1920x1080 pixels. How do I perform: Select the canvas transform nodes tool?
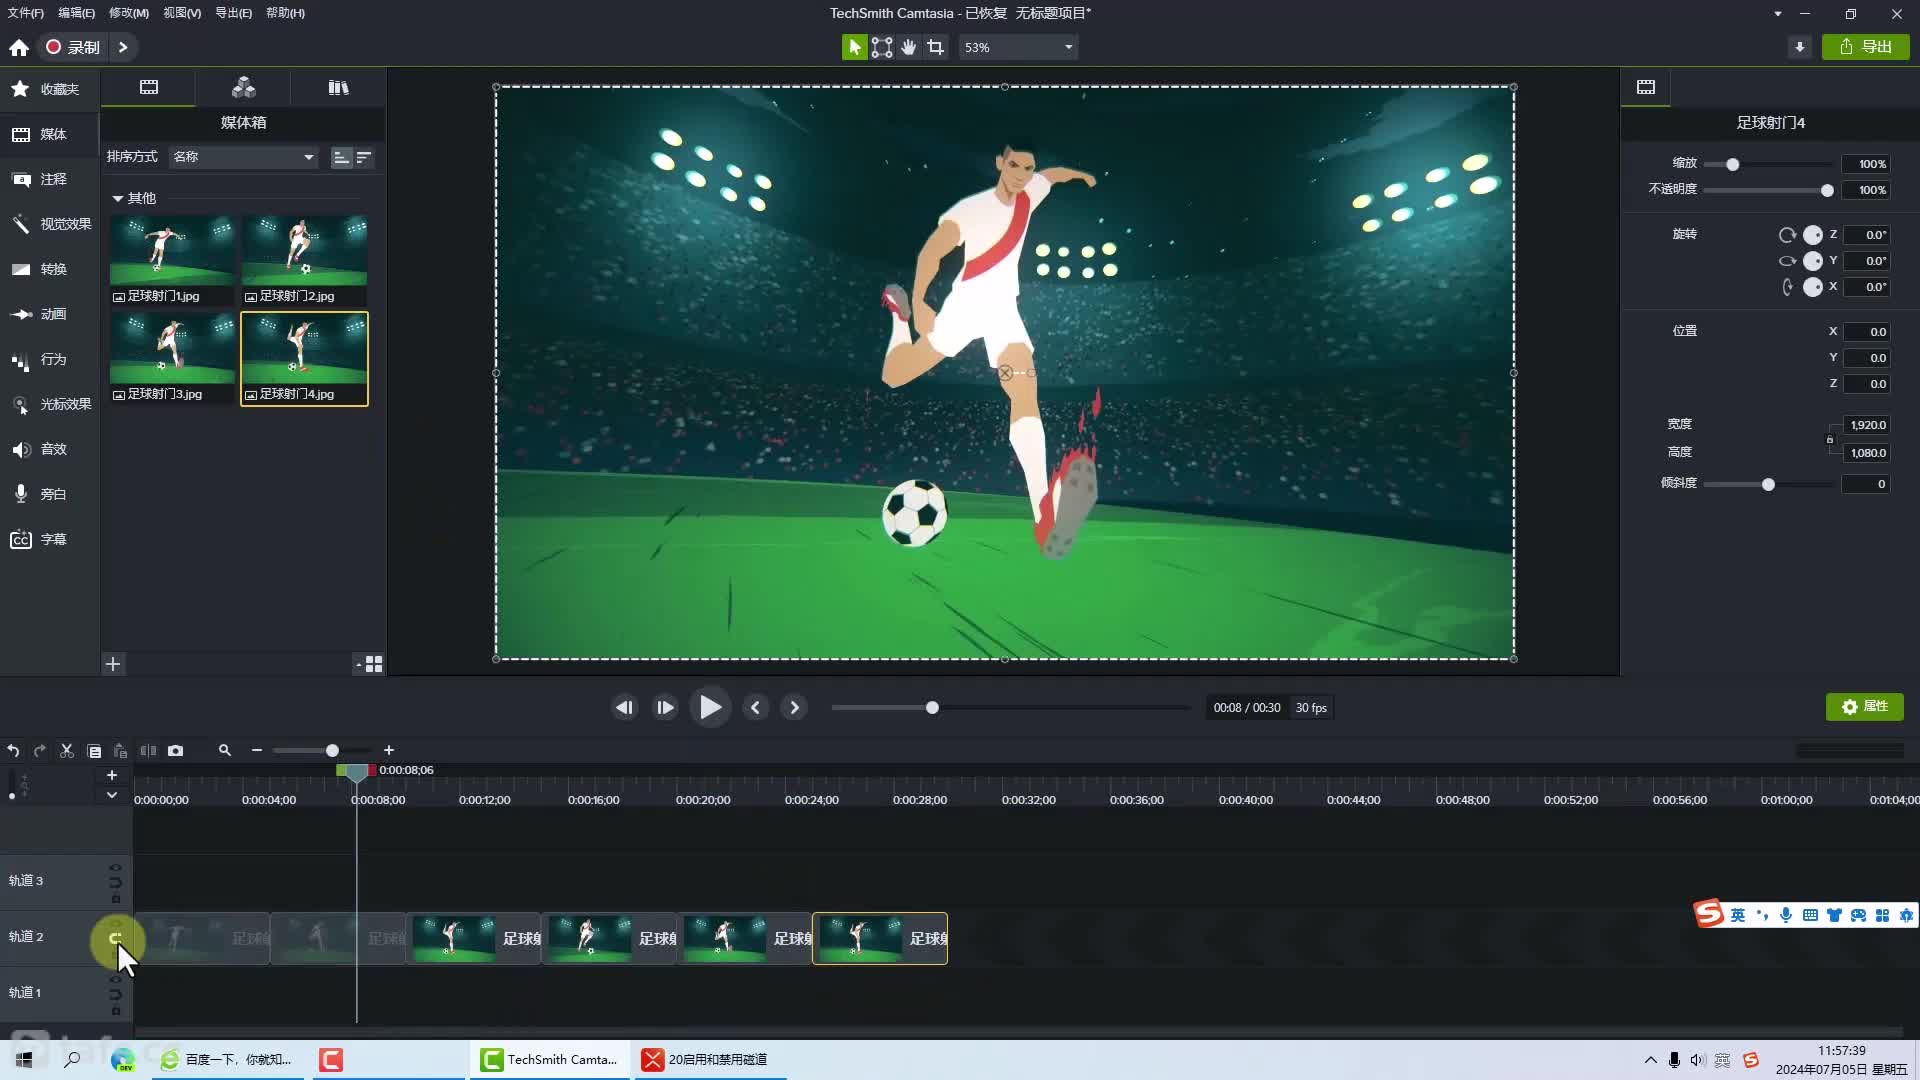(x=882, y=47)
